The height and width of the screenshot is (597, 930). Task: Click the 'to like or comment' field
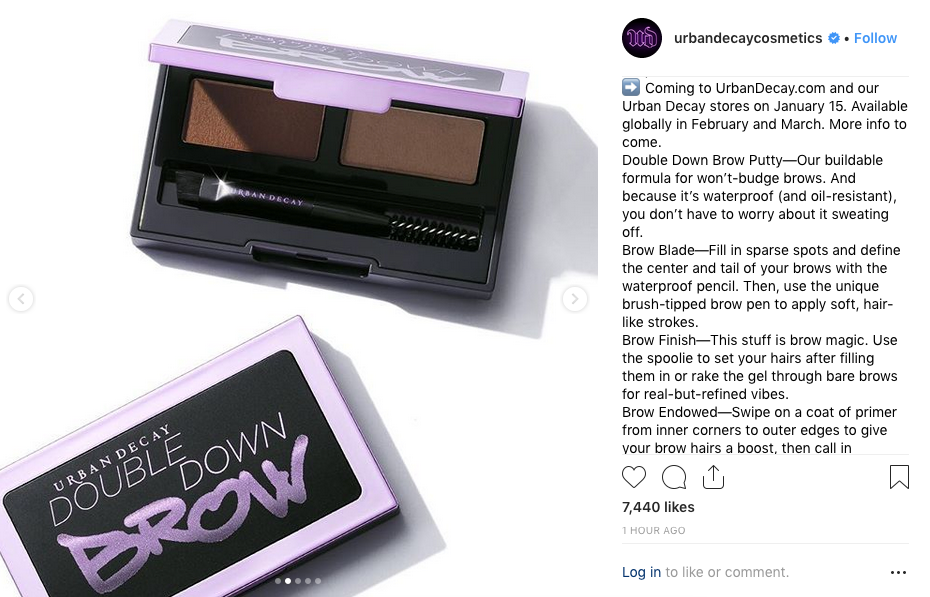pos(727,572)
